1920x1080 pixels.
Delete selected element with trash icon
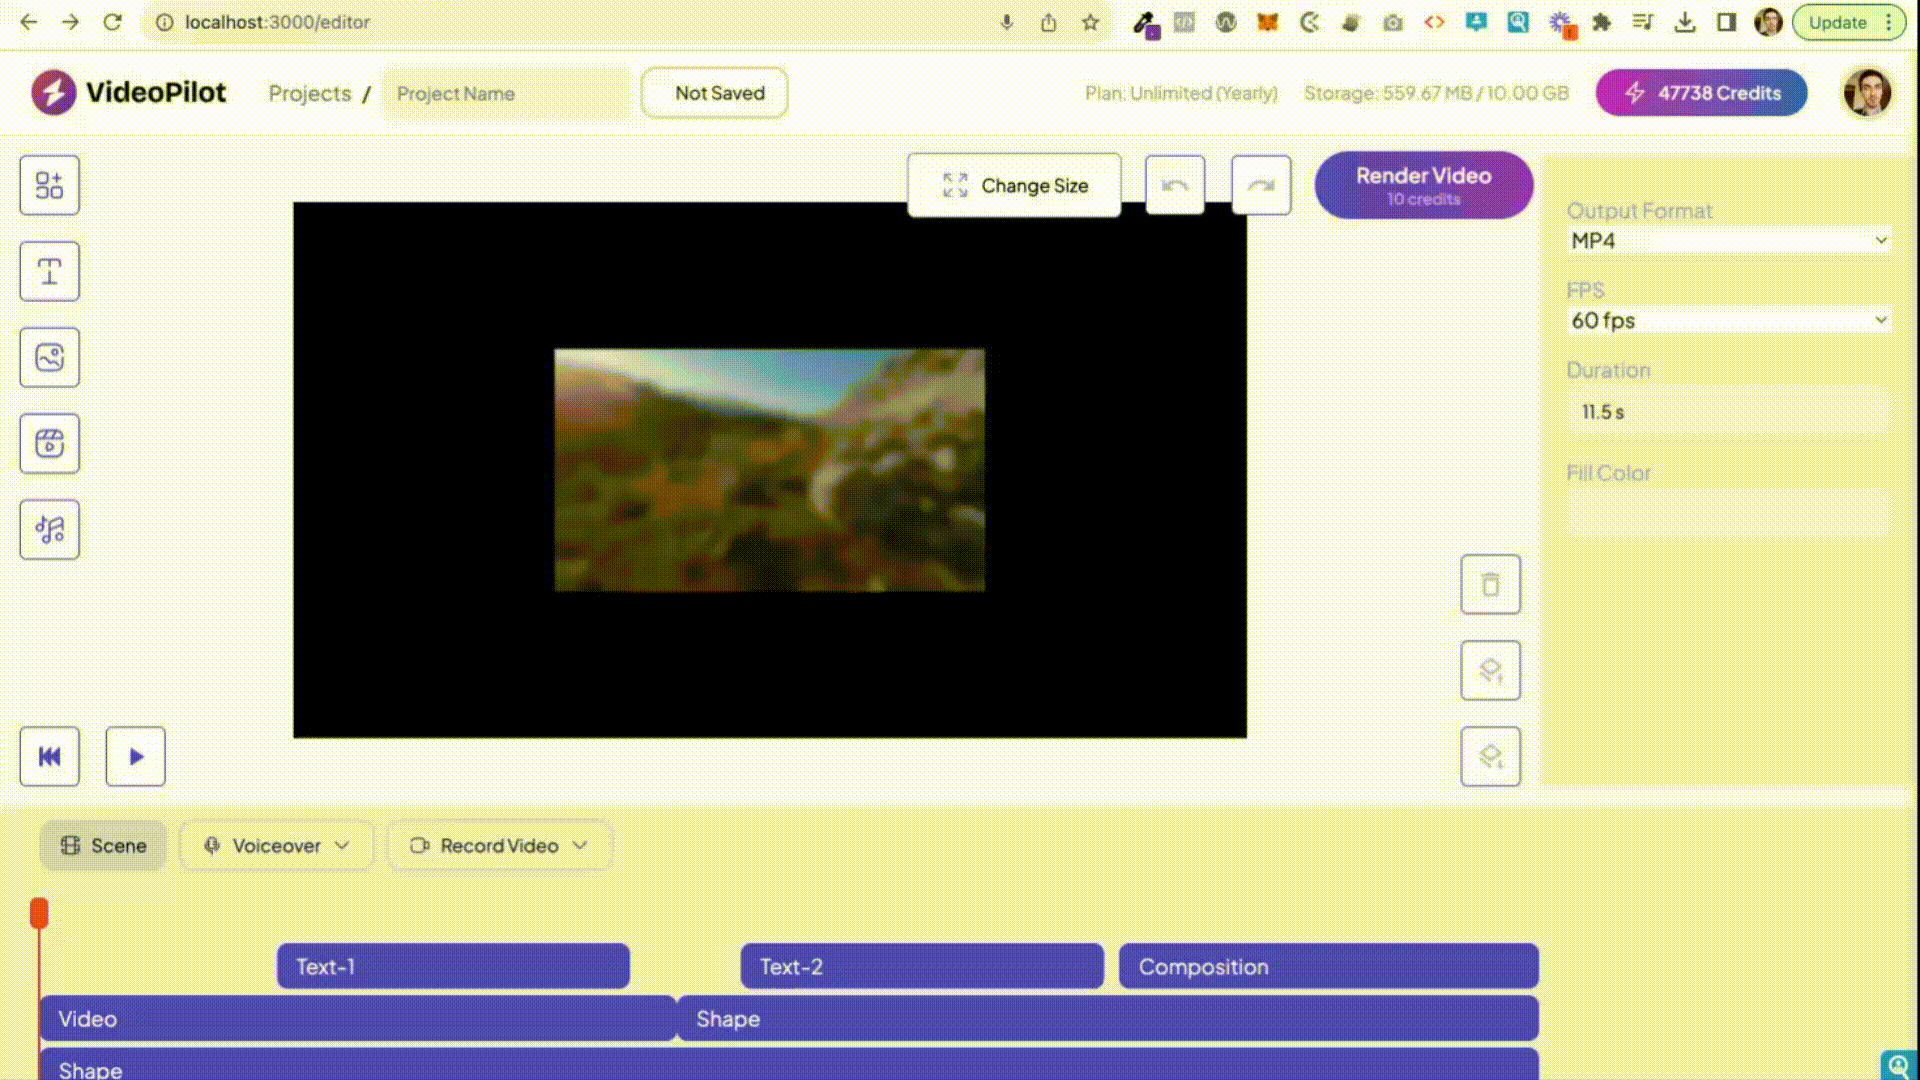tap(1490, 584)
